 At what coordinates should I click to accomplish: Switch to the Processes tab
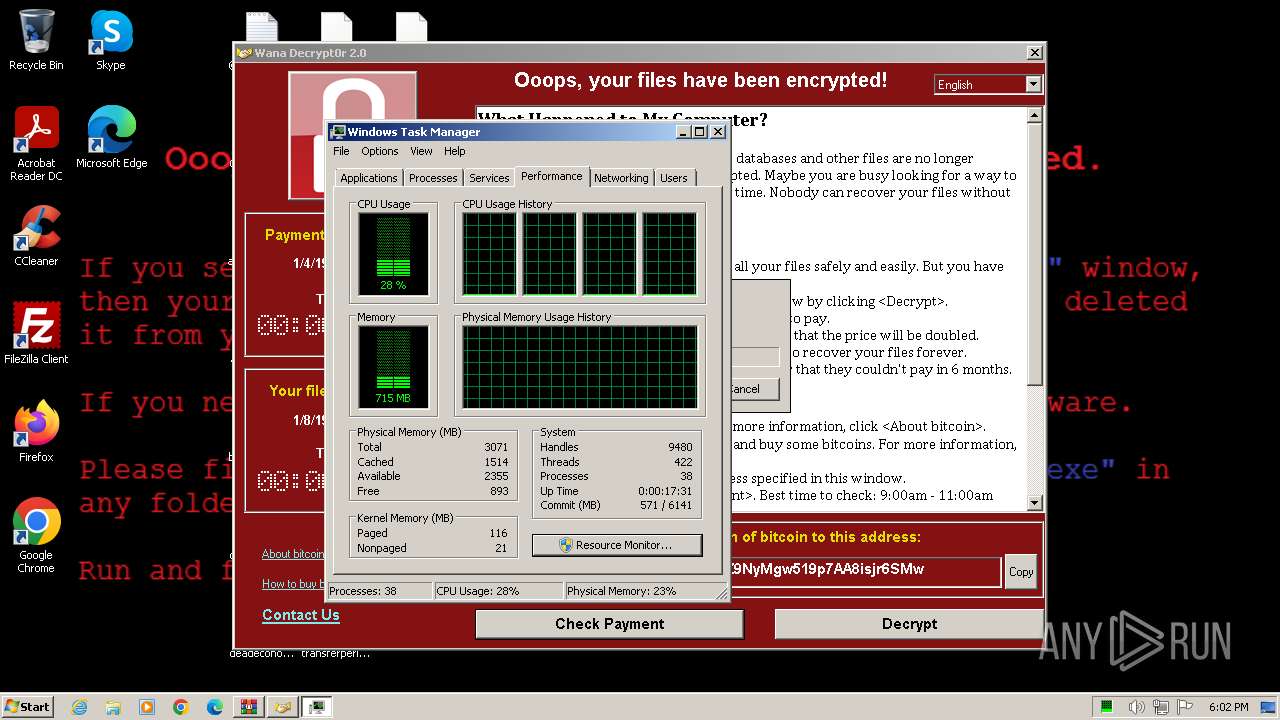click(433, 178)
